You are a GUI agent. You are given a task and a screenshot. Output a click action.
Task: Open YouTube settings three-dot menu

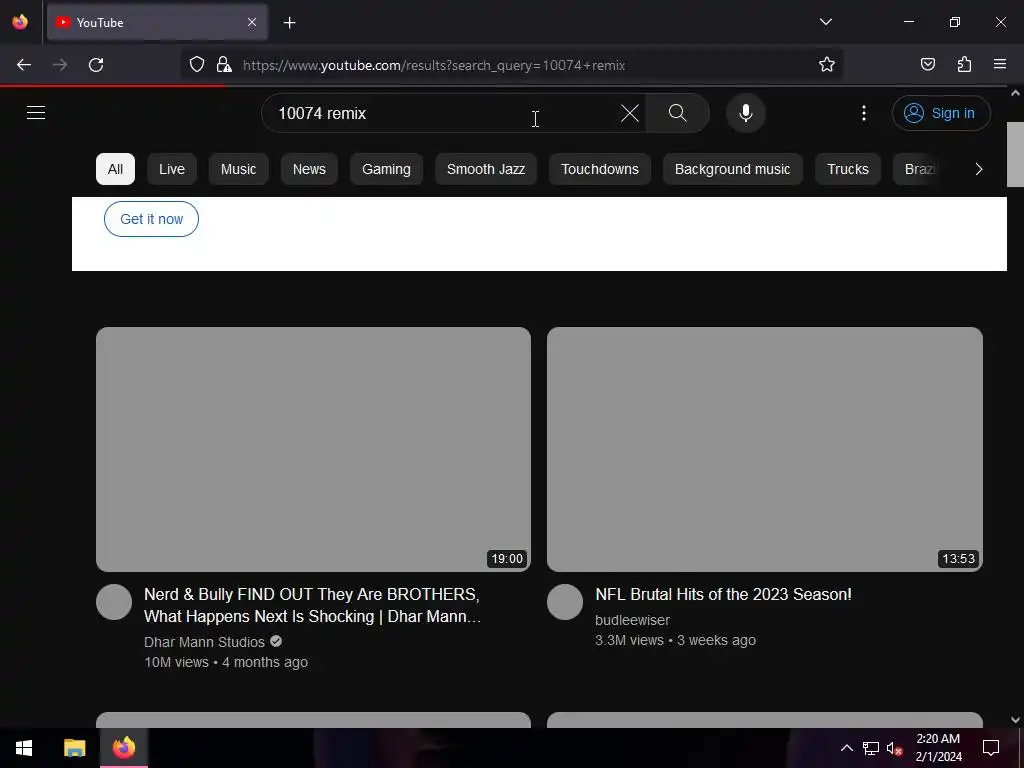(864, 113)
